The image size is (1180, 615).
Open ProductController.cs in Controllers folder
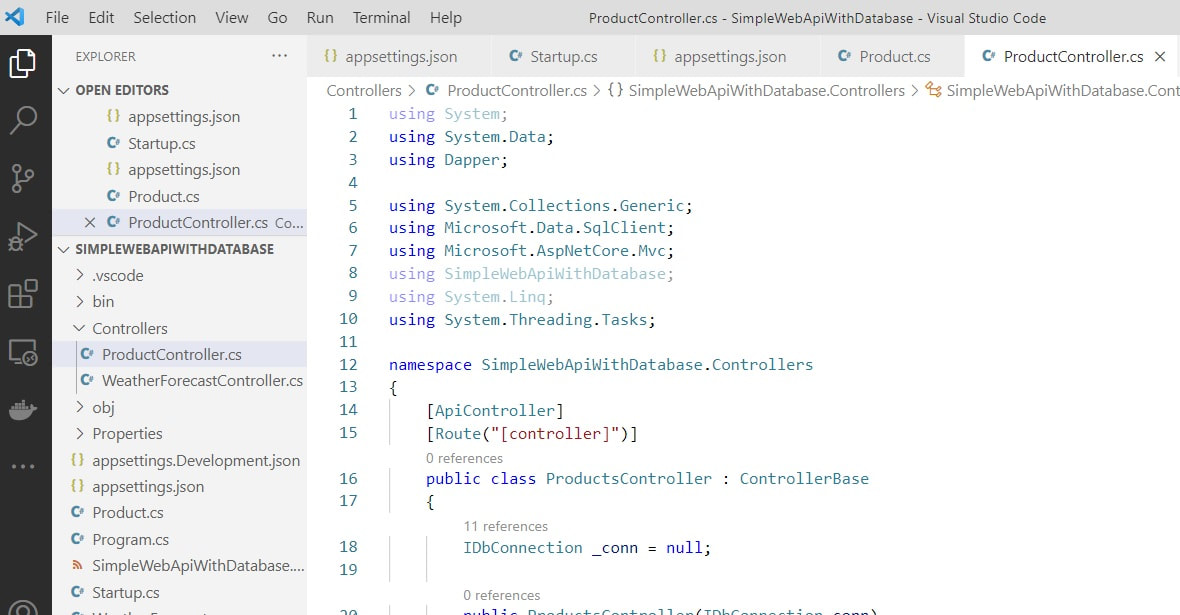(x=180, y=355)
